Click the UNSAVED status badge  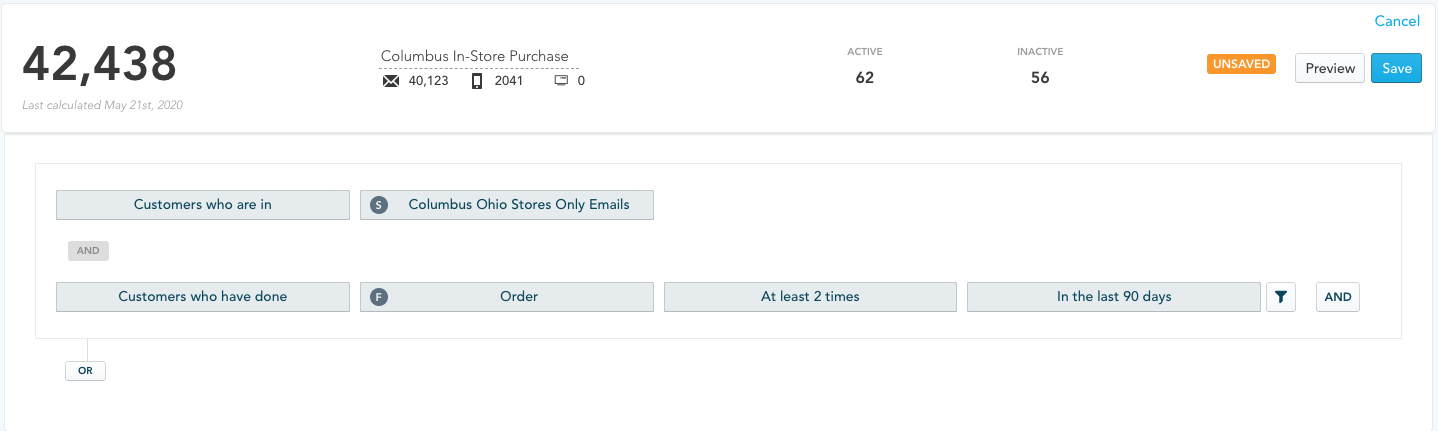[1241, 64]
